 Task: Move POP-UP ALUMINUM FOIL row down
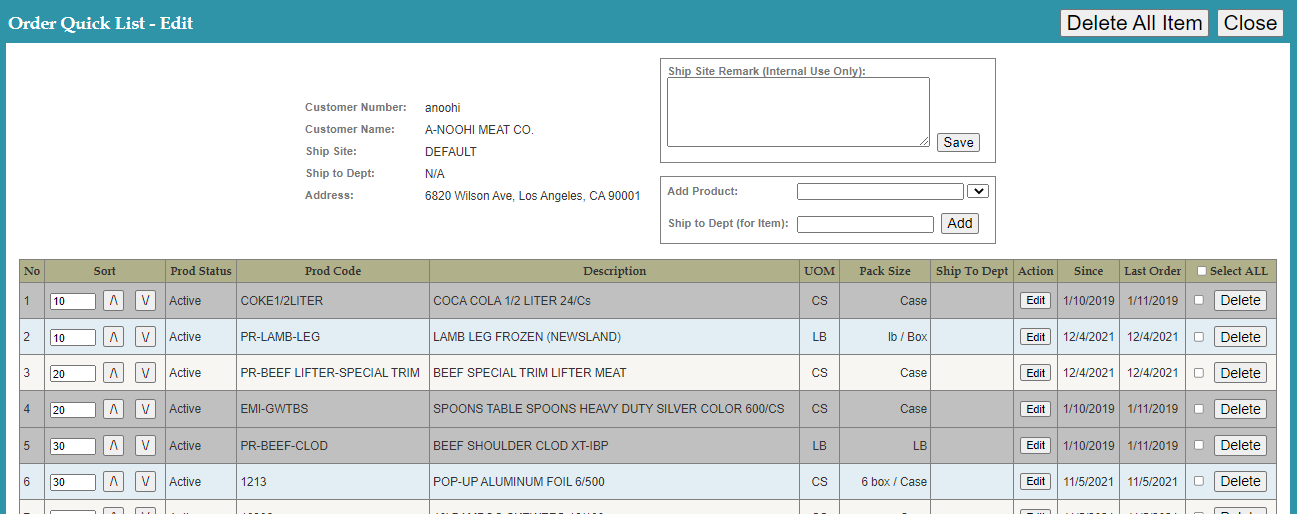click(x=145, y=481)
